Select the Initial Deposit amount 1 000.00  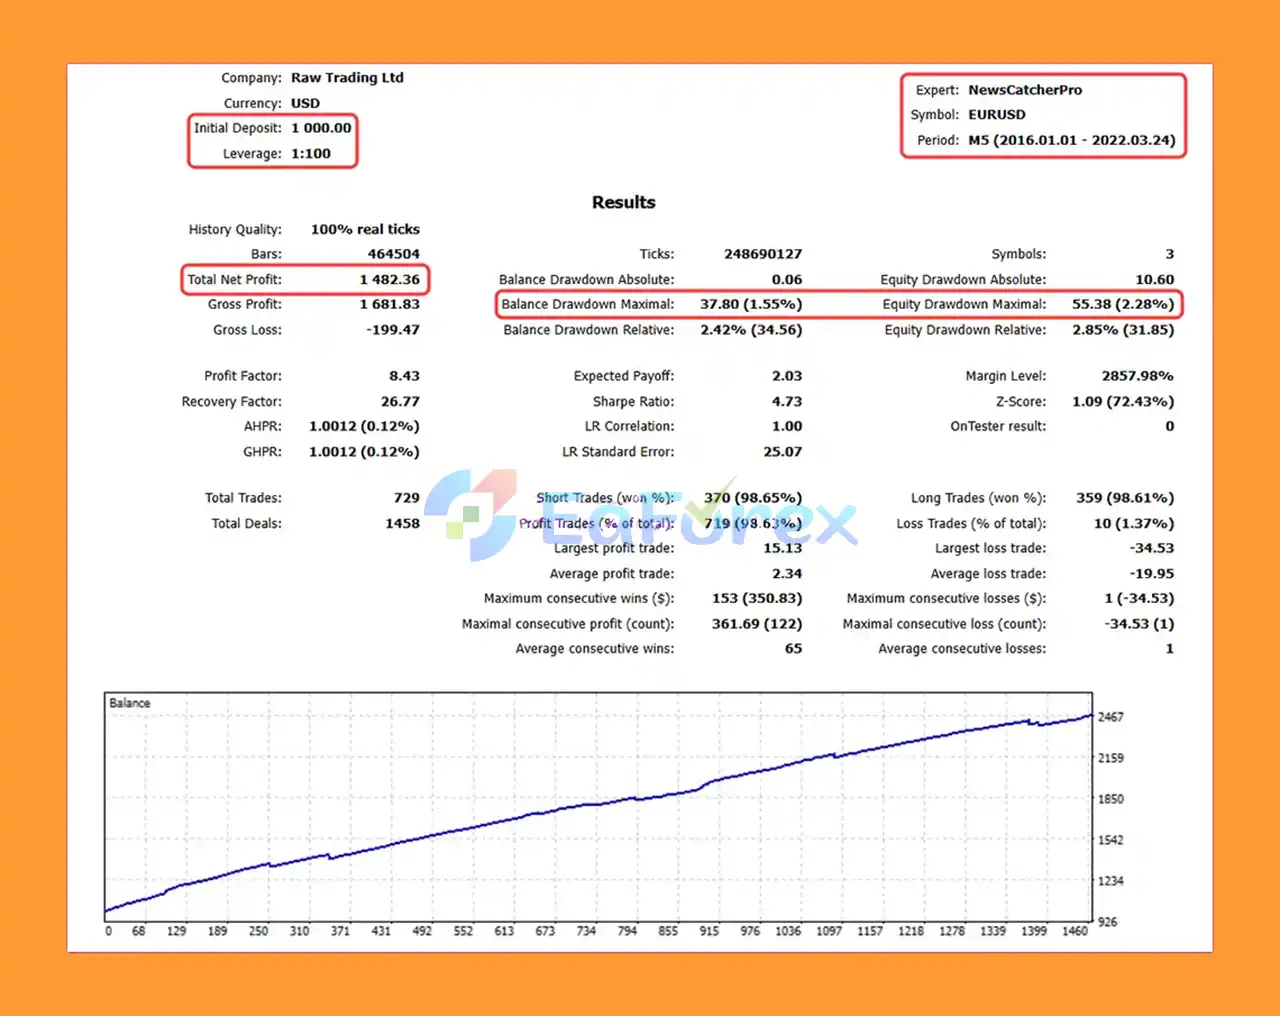[321, 128]
